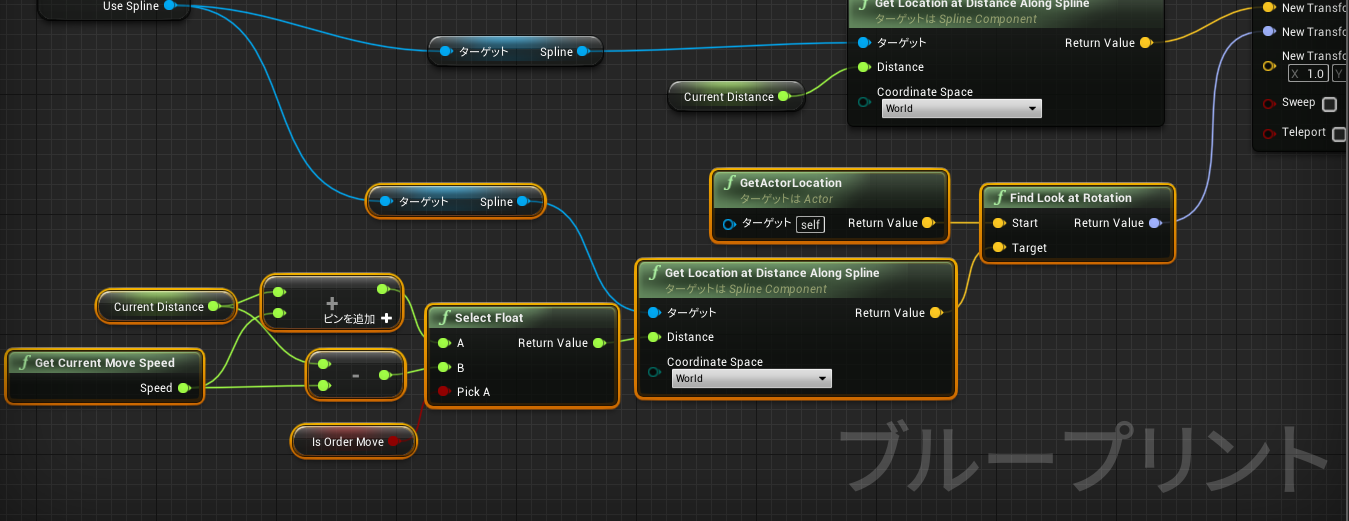The image size is (1349, 521).
Task: Select the Get Current Move Speed node title
Action: [x=105, y=363]
